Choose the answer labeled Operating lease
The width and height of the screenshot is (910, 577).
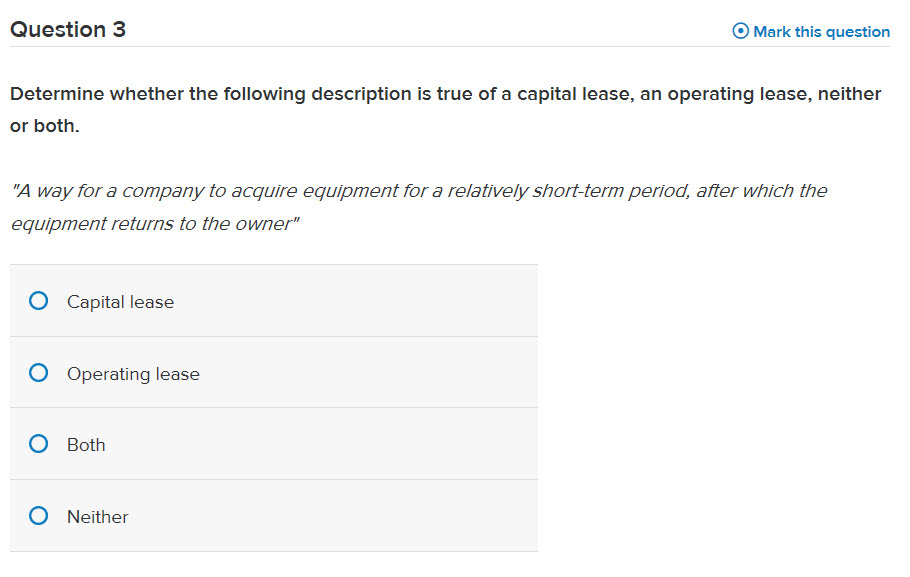pyautogui.click(x=132, y=372)
